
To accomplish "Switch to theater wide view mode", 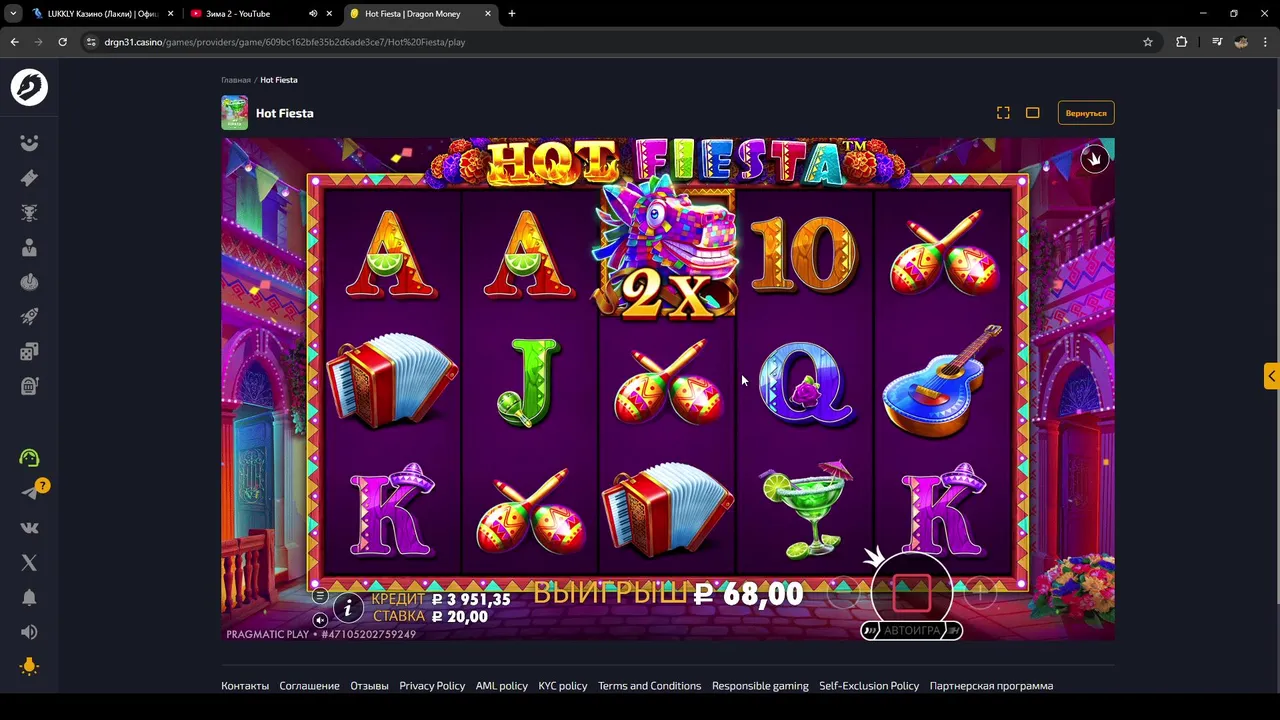I will [1033, 113].
